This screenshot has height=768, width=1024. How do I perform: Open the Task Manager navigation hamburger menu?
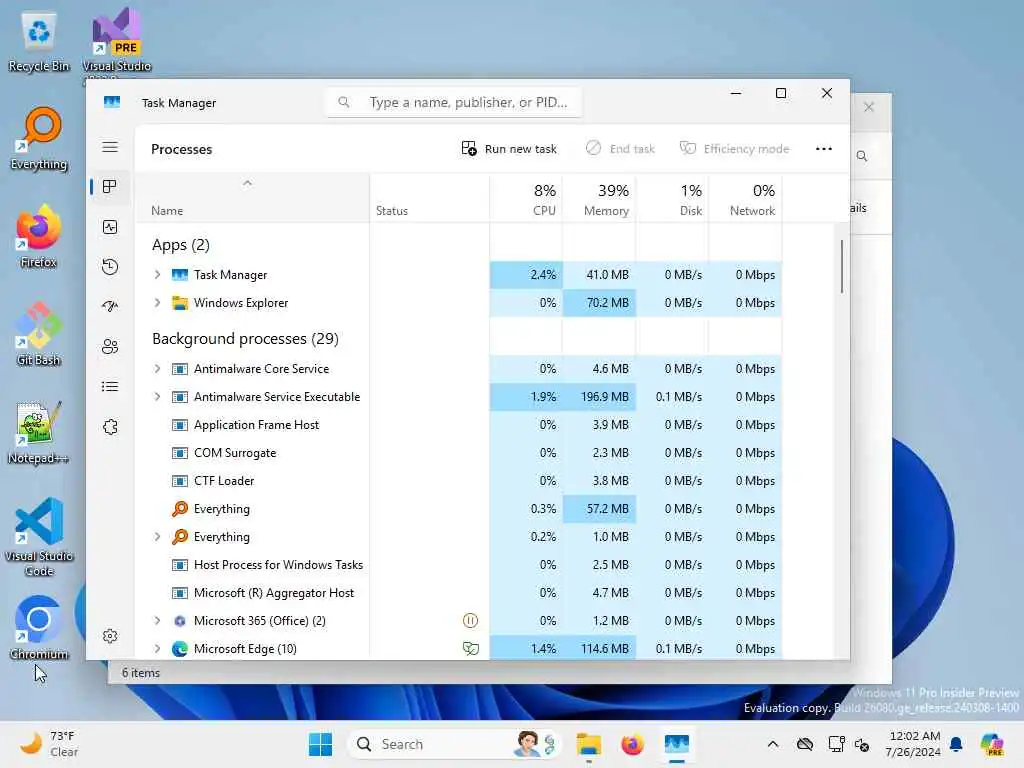(110, 148)
